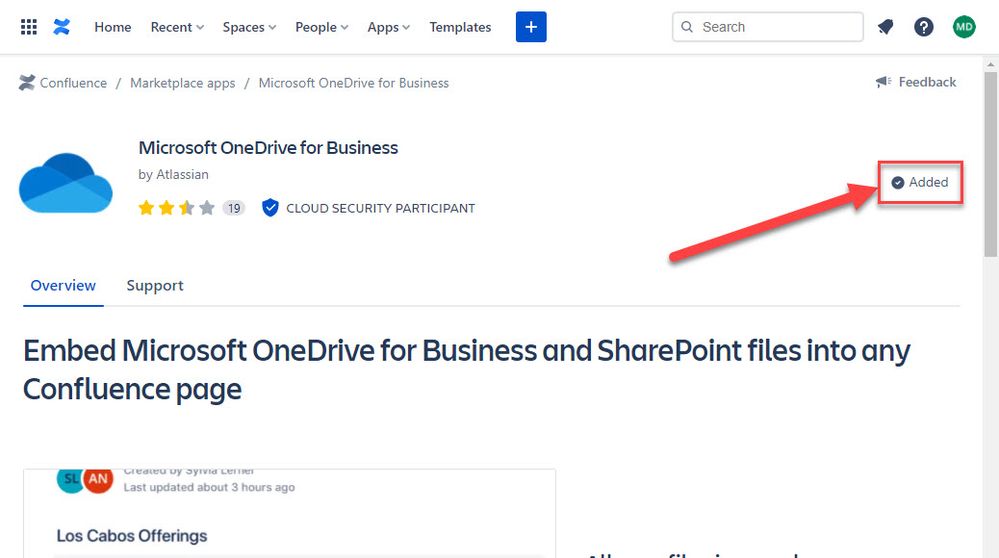Screen dimensions: 999x558
Task: Click the Feedback megaphone icon
Action: tap(884, 82)
